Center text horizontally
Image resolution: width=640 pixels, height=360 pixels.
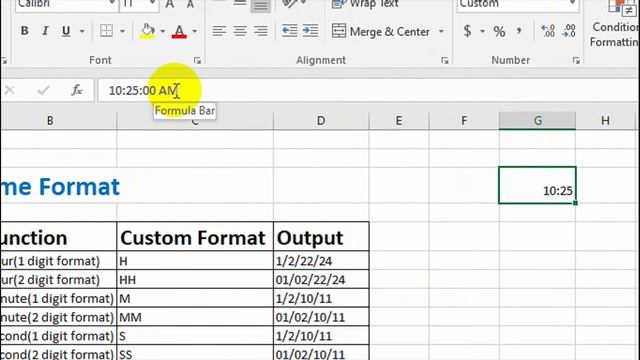240,31
